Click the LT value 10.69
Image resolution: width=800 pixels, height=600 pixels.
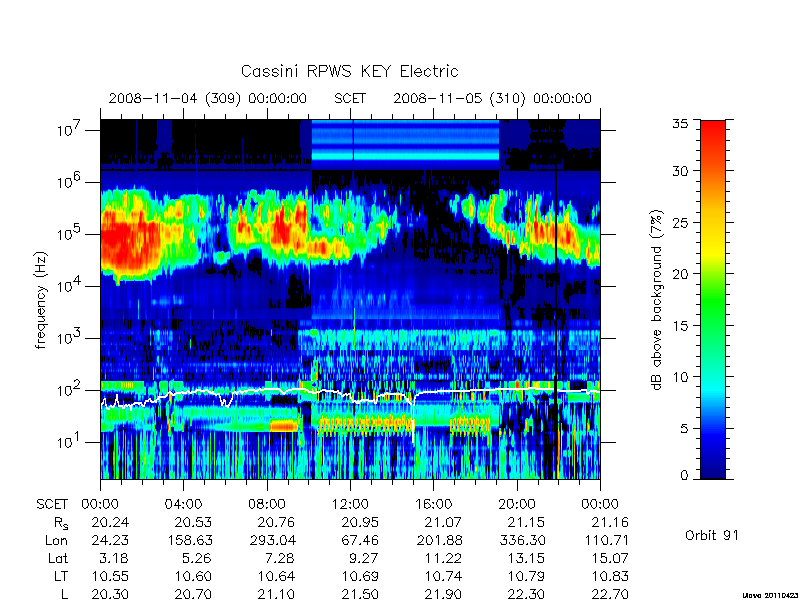[x=360, y=576]
